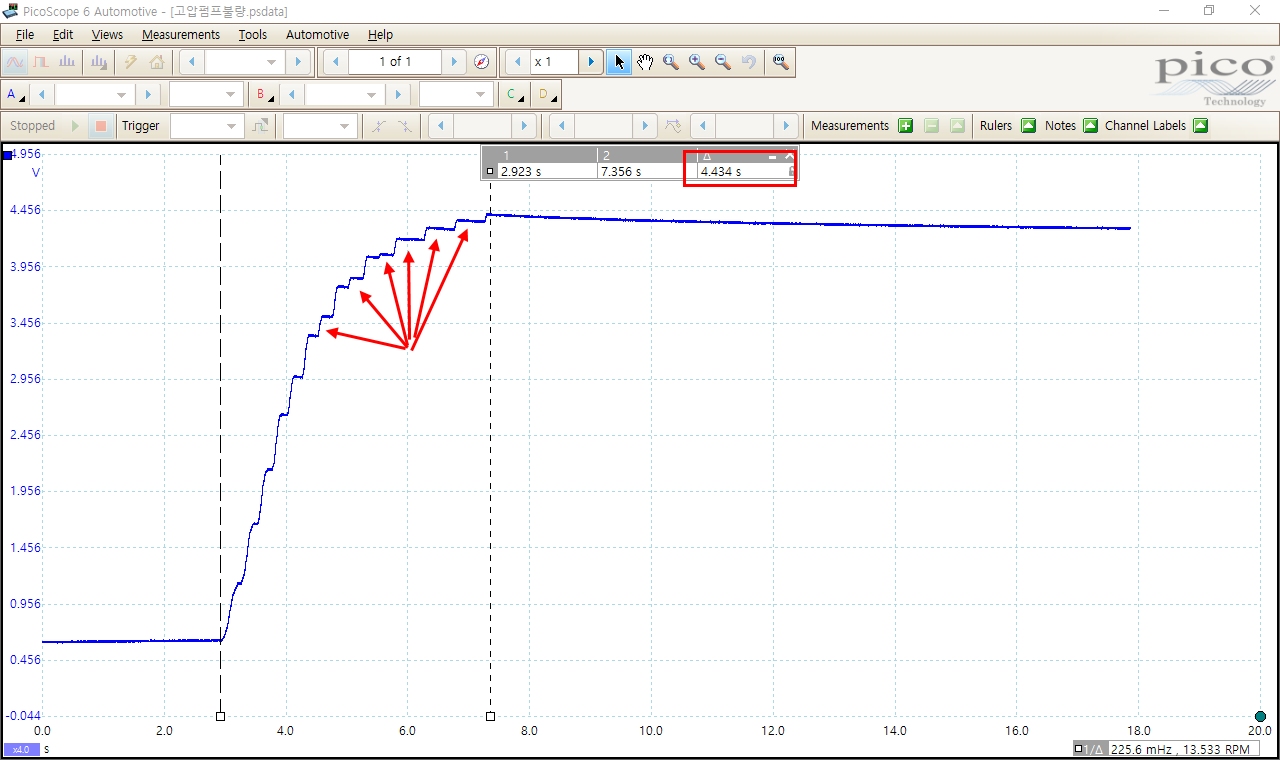Open the Help menu
This screenshot has width=1280, height=760.
[380, 34]
